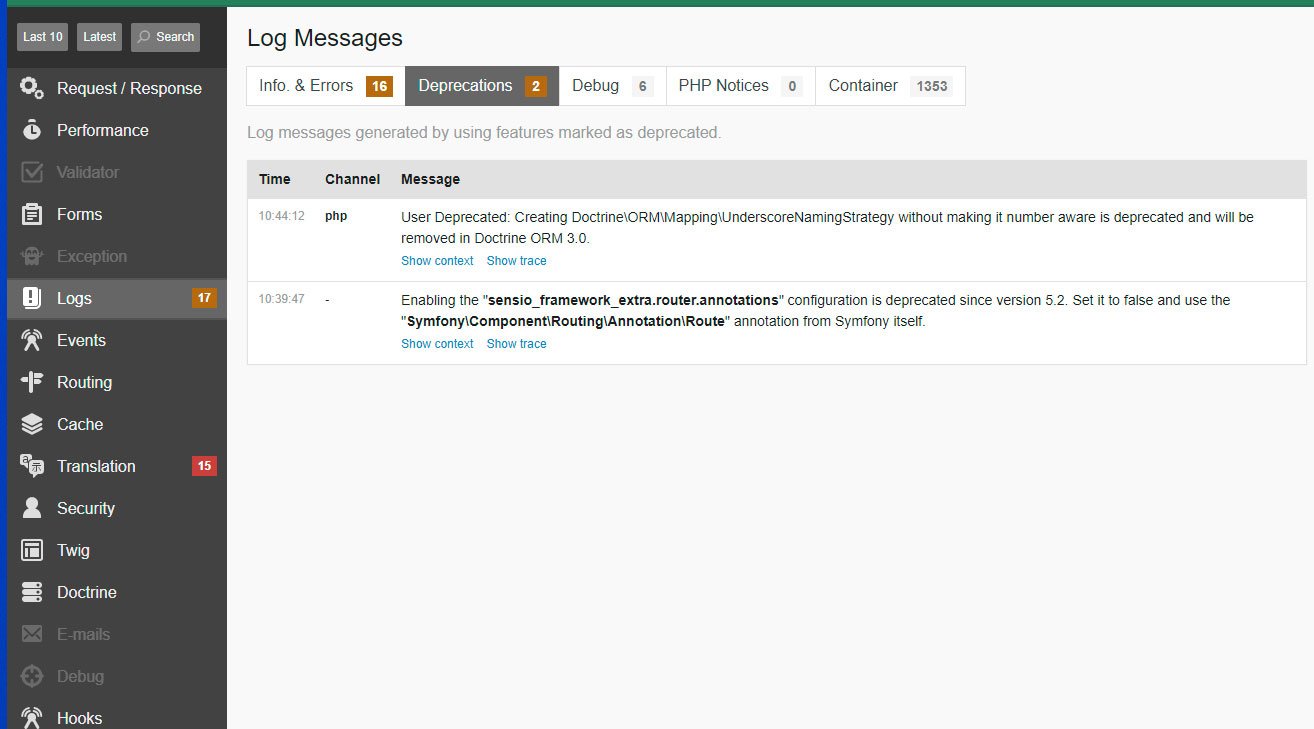Open the Cache layers icon
Screen dimensions: 1314x729
(x=32, y=424)
